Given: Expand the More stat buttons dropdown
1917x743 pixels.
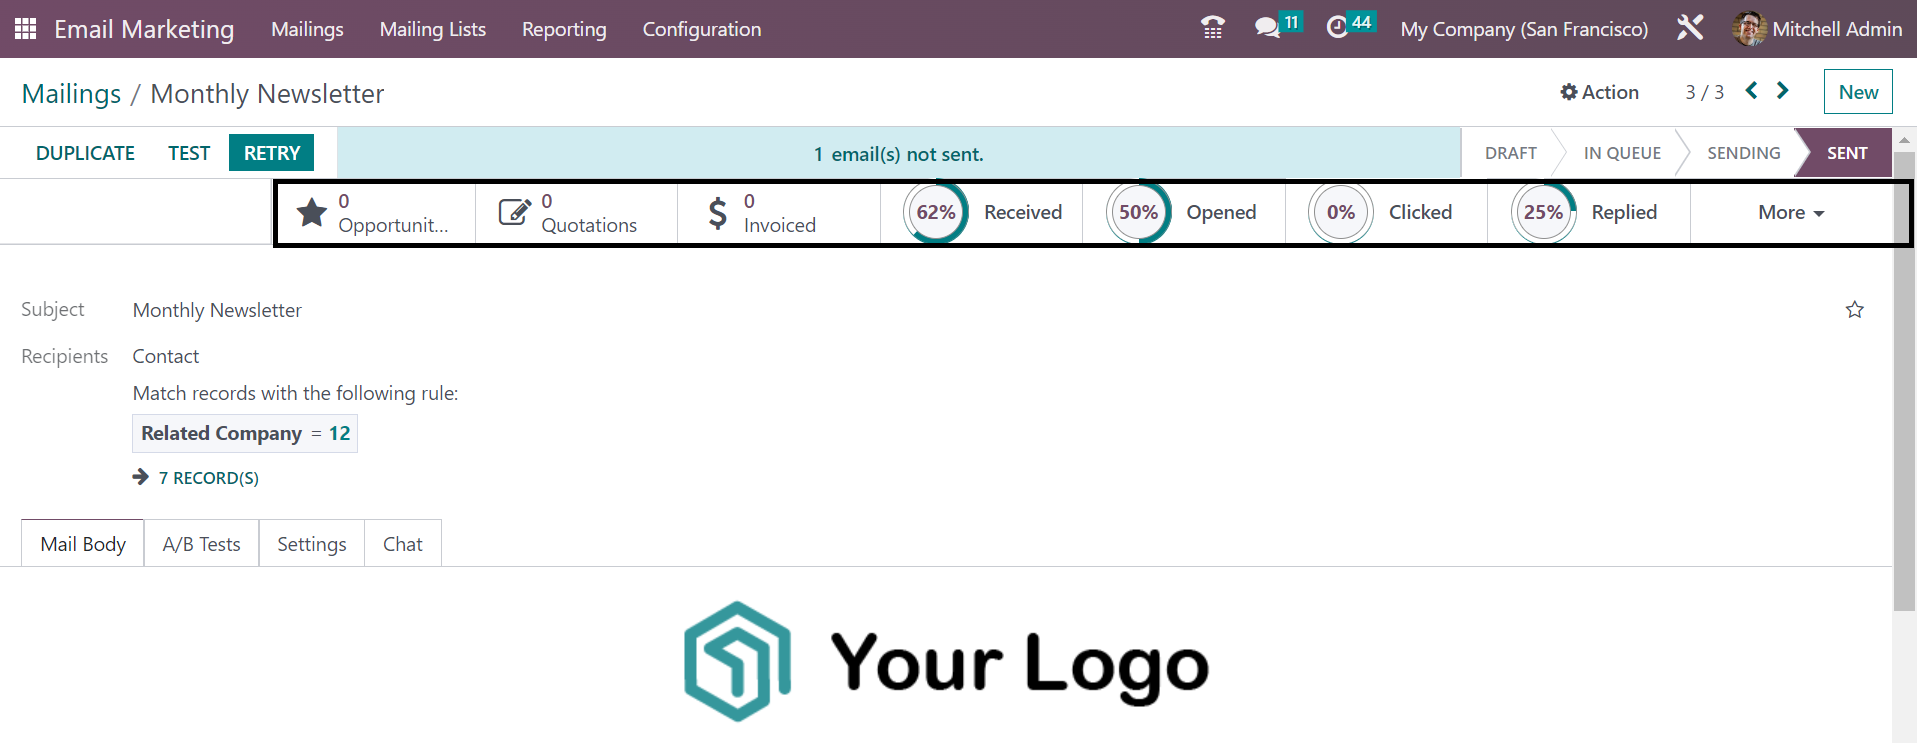Looking at the screenshot, I should click(x=1791, y=212).
